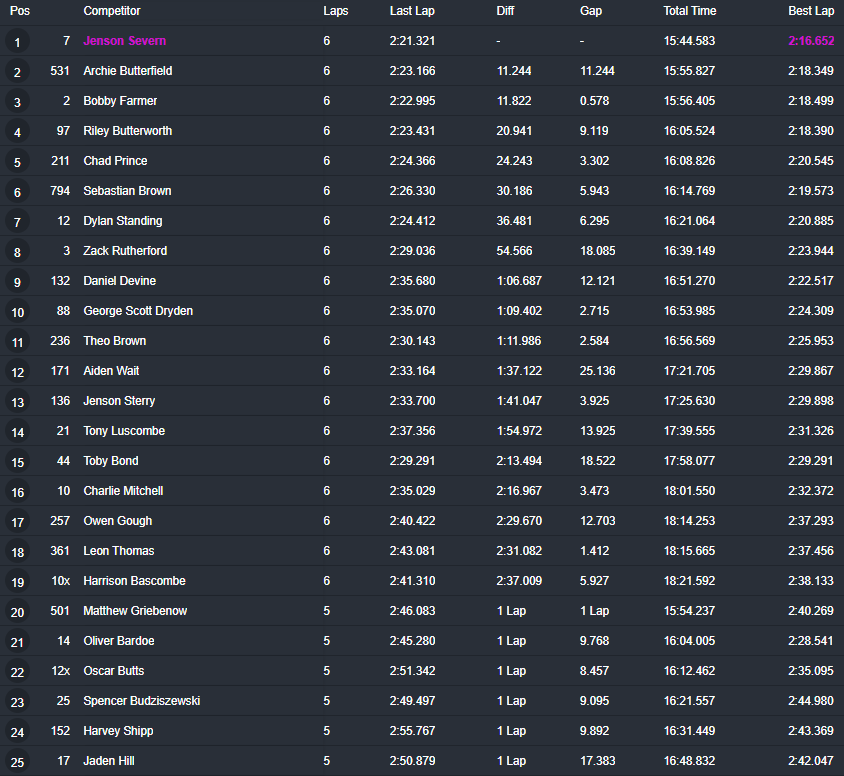Image resolution: width=844 pixels, height=776 pixels.
Task: Select George Scott Dryden's name
Action: point(138,311)
